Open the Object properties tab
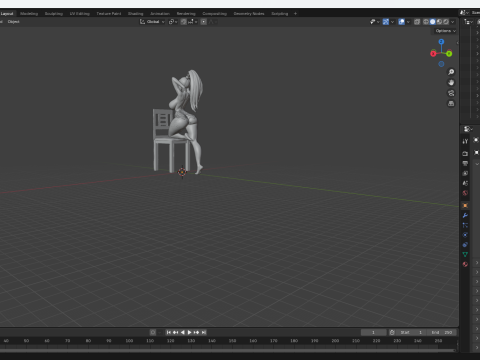The width and height of the screenshot is (480, 360). point(465,205)
